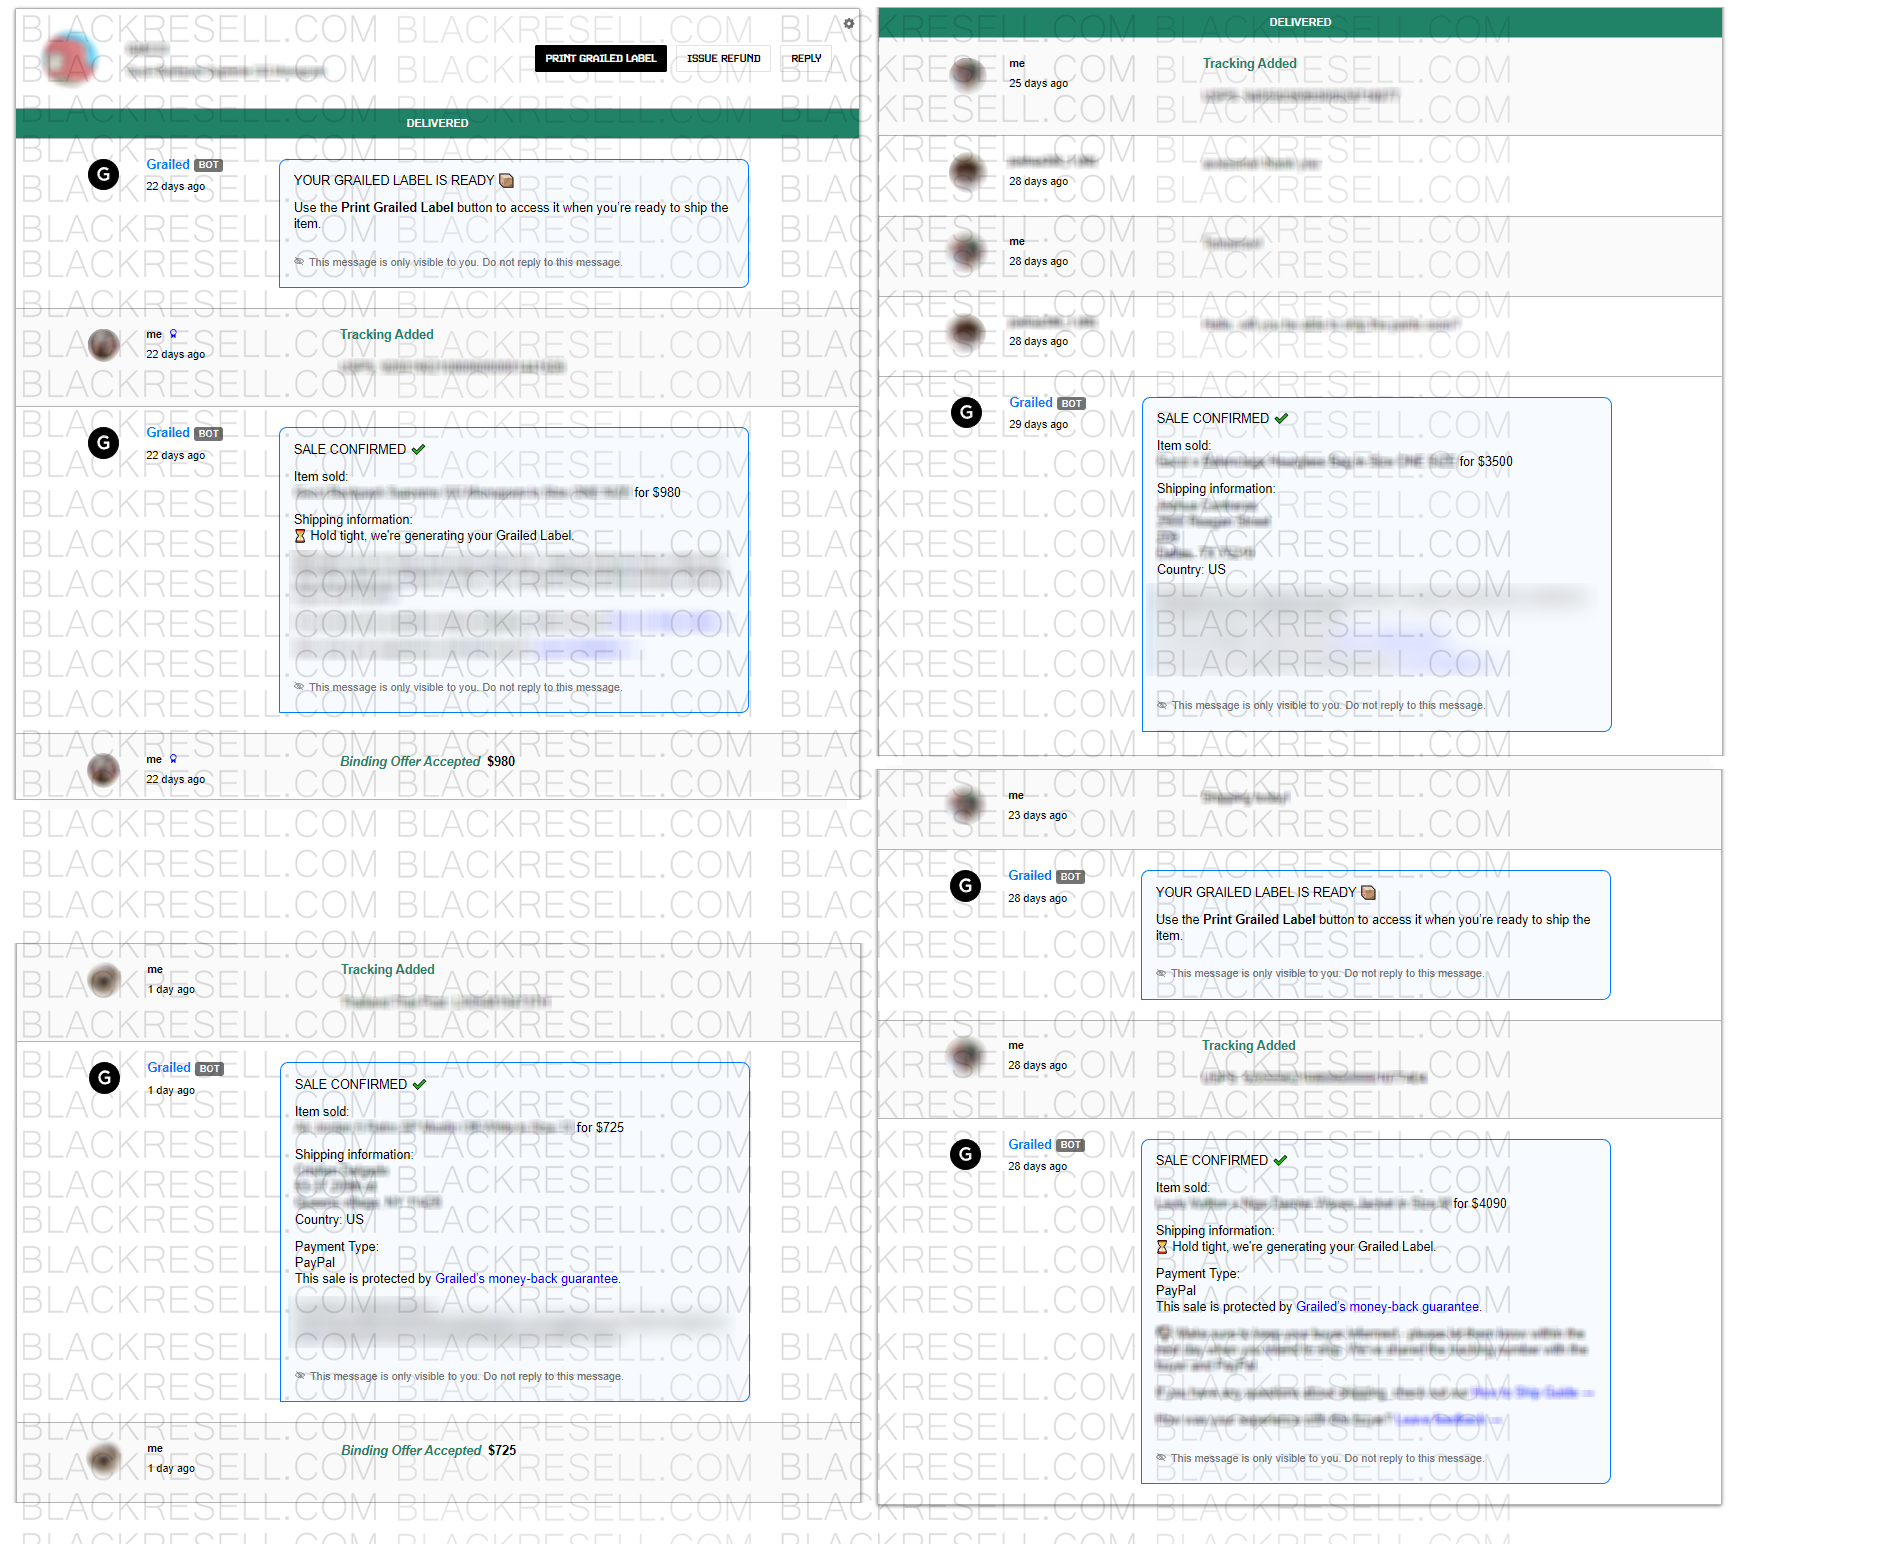
Task: Click the Grailed G avatar on the $725 sale message
Action: point(104,1077)
